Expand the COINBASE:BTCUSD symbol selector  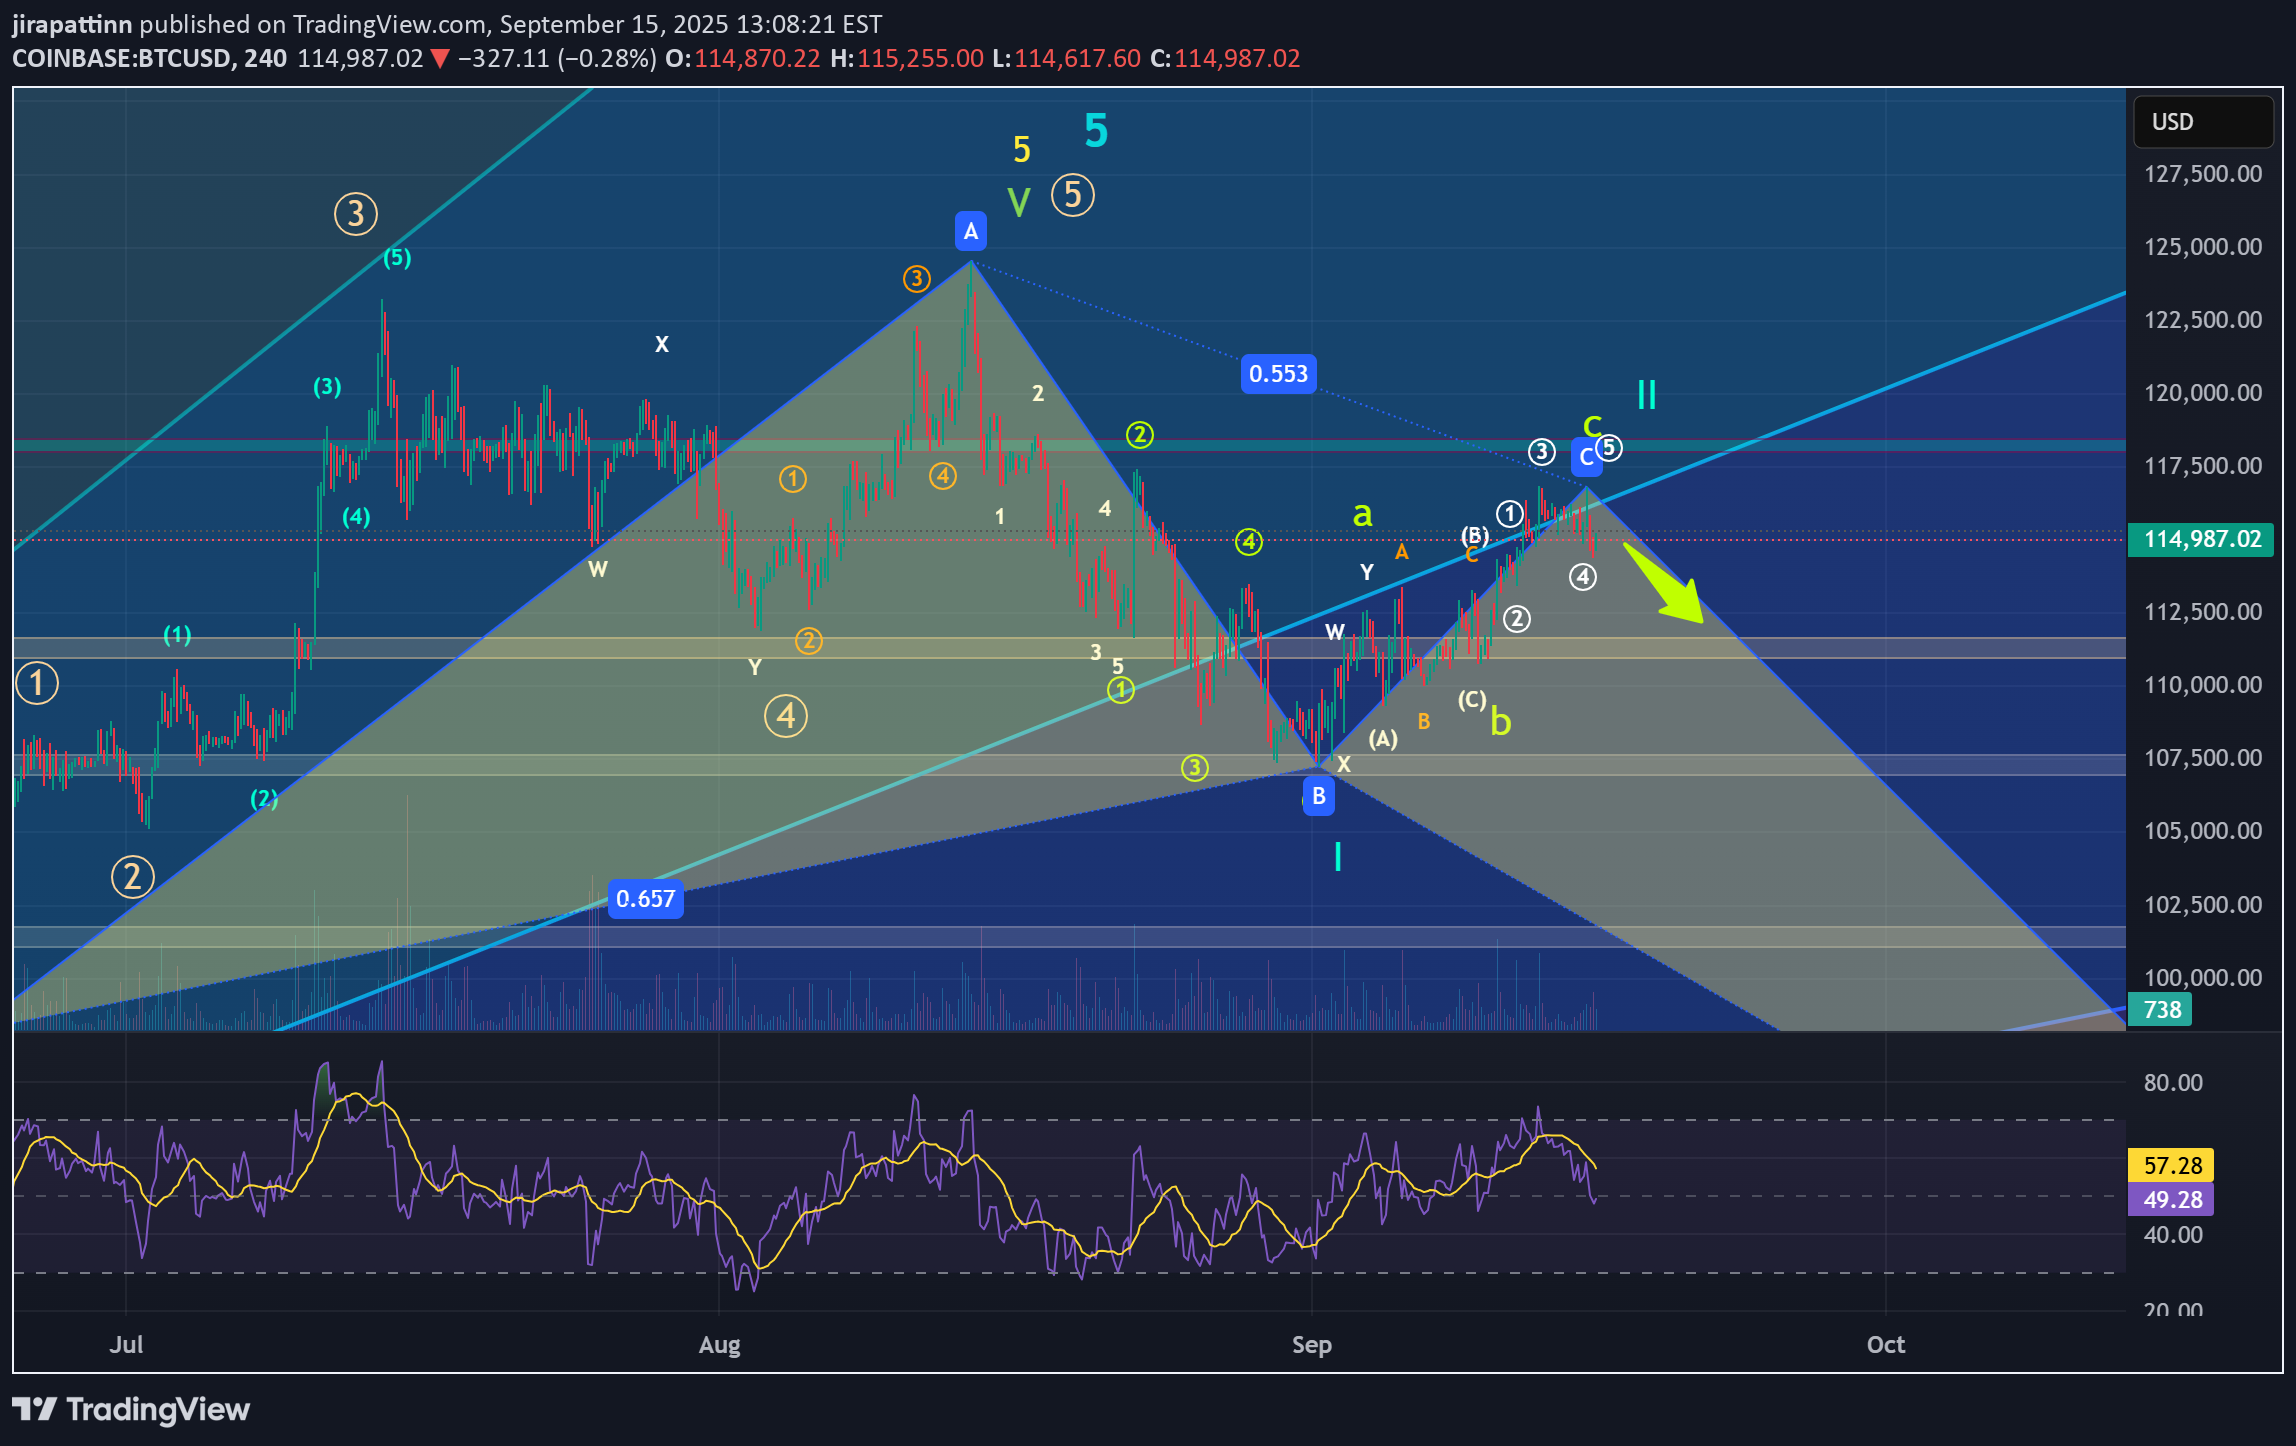[125, 59]
